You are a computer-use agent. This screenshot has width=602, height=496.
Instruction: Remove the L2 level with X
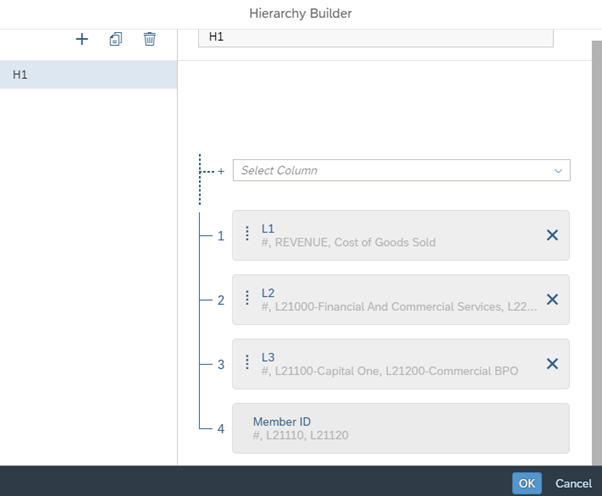pyautogui.click(x=552, y=299)
